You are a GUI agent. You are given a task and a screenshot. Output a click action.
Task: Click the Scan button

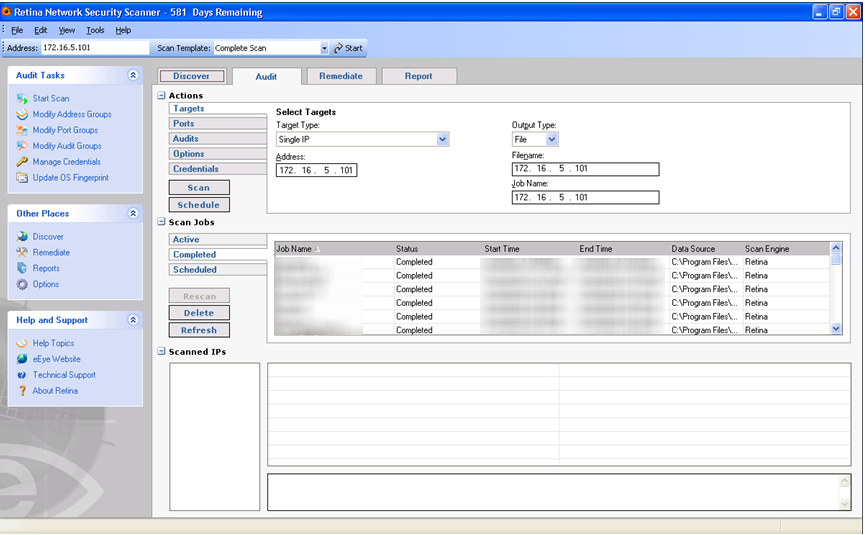(x=199, y=188)
